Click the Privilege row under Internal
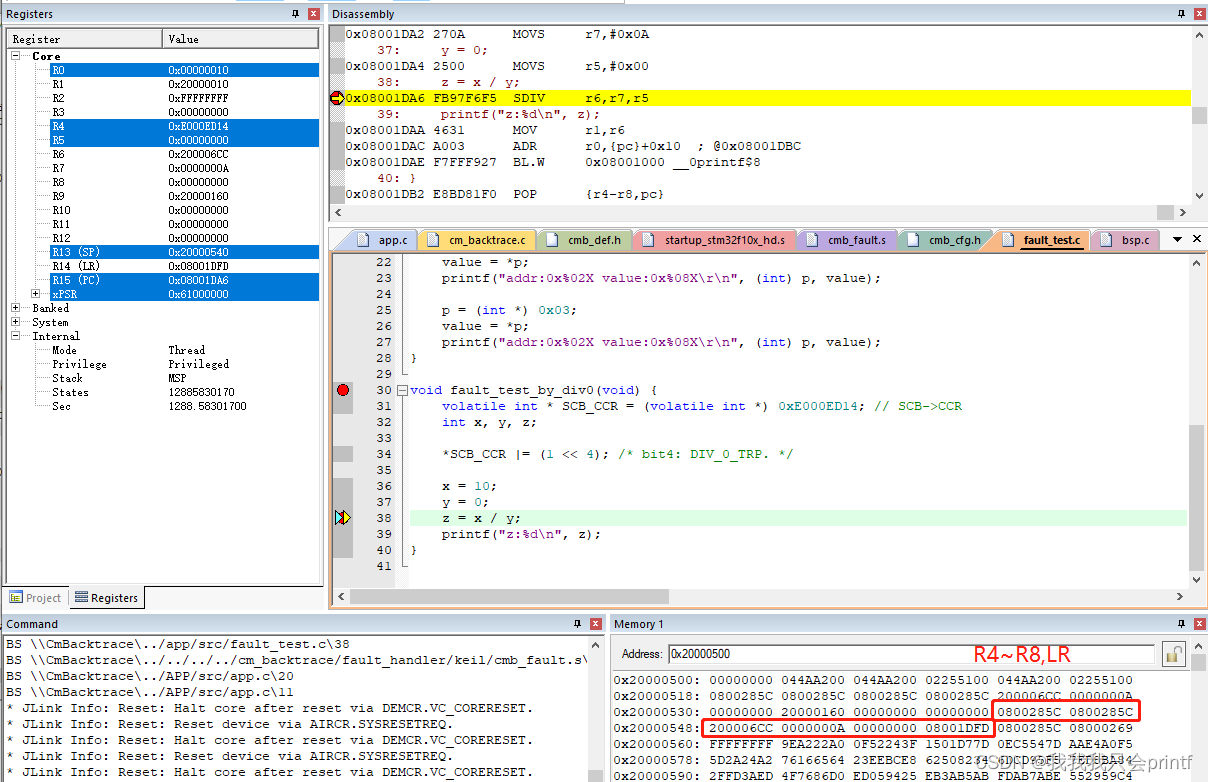This screenshot has width=1208, height=782. (185, 364)
